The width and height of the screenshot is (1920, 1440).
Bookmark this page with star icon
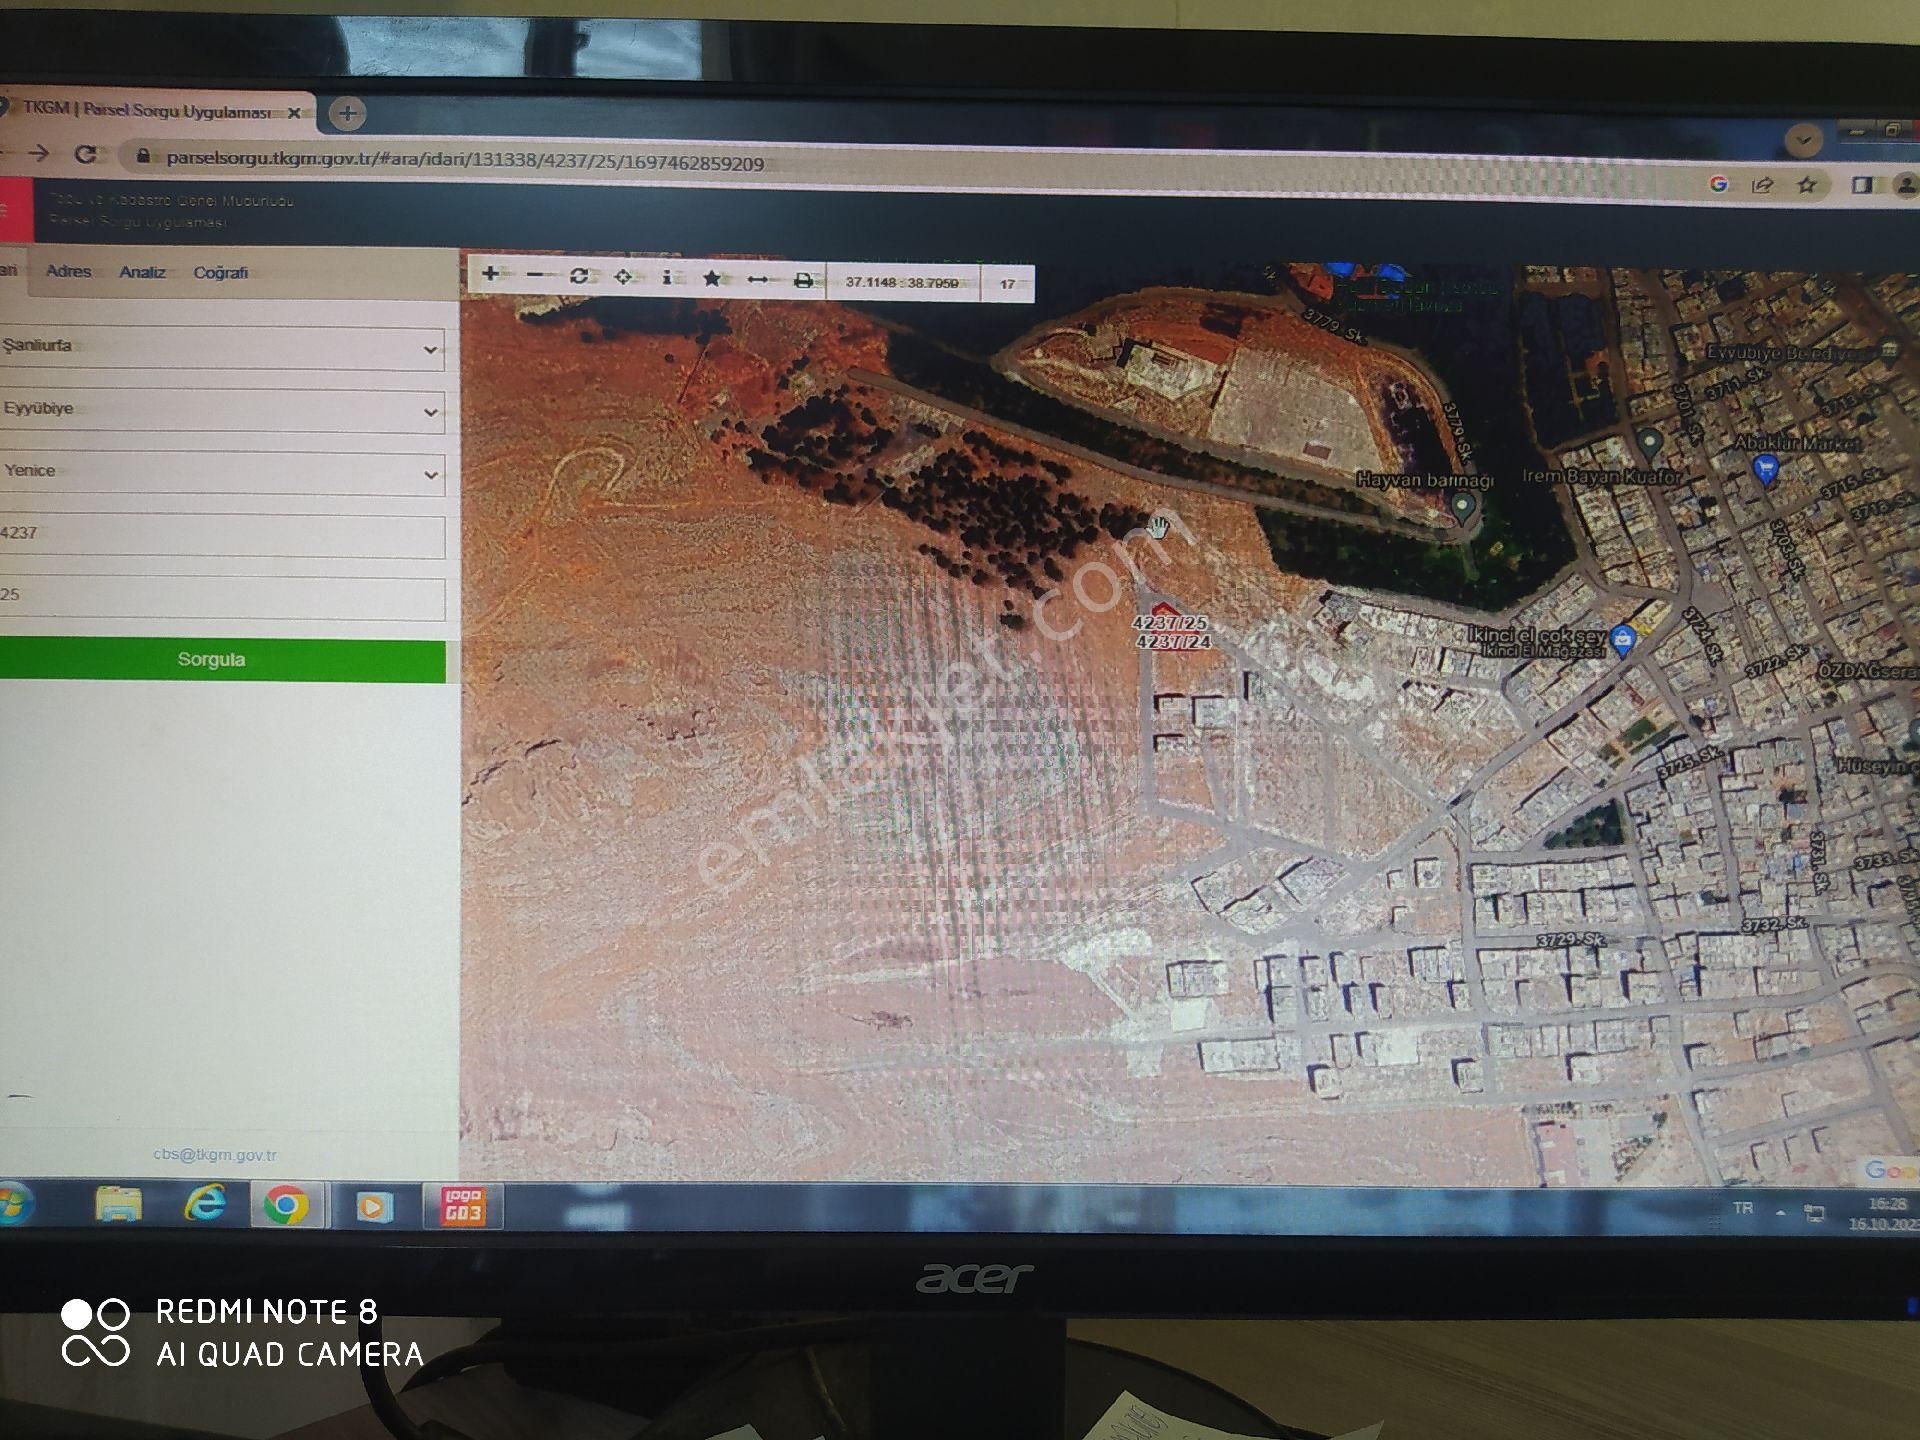[x=1807, y=185]
